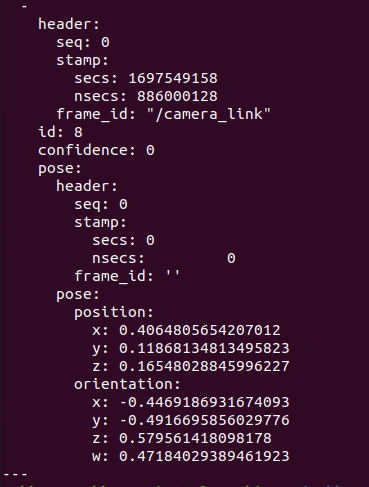Click orientation y value -0.4916695856029776

tap(204, 420)
